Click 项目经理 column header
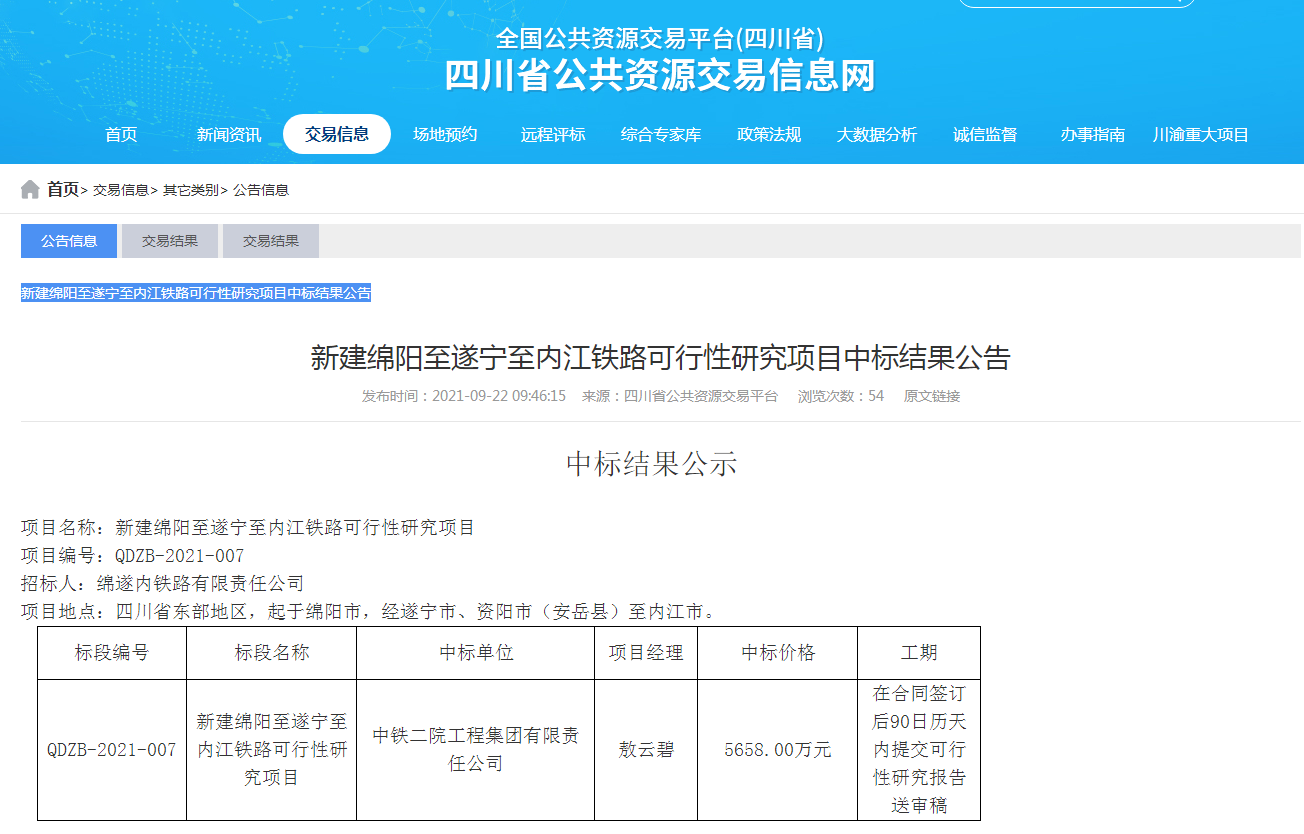1304x834 pixels. coord(646,653)
